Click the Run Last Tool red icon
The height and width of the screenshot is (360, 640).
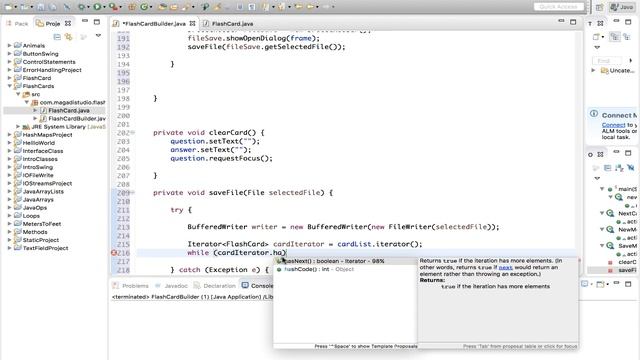[113, 7]
